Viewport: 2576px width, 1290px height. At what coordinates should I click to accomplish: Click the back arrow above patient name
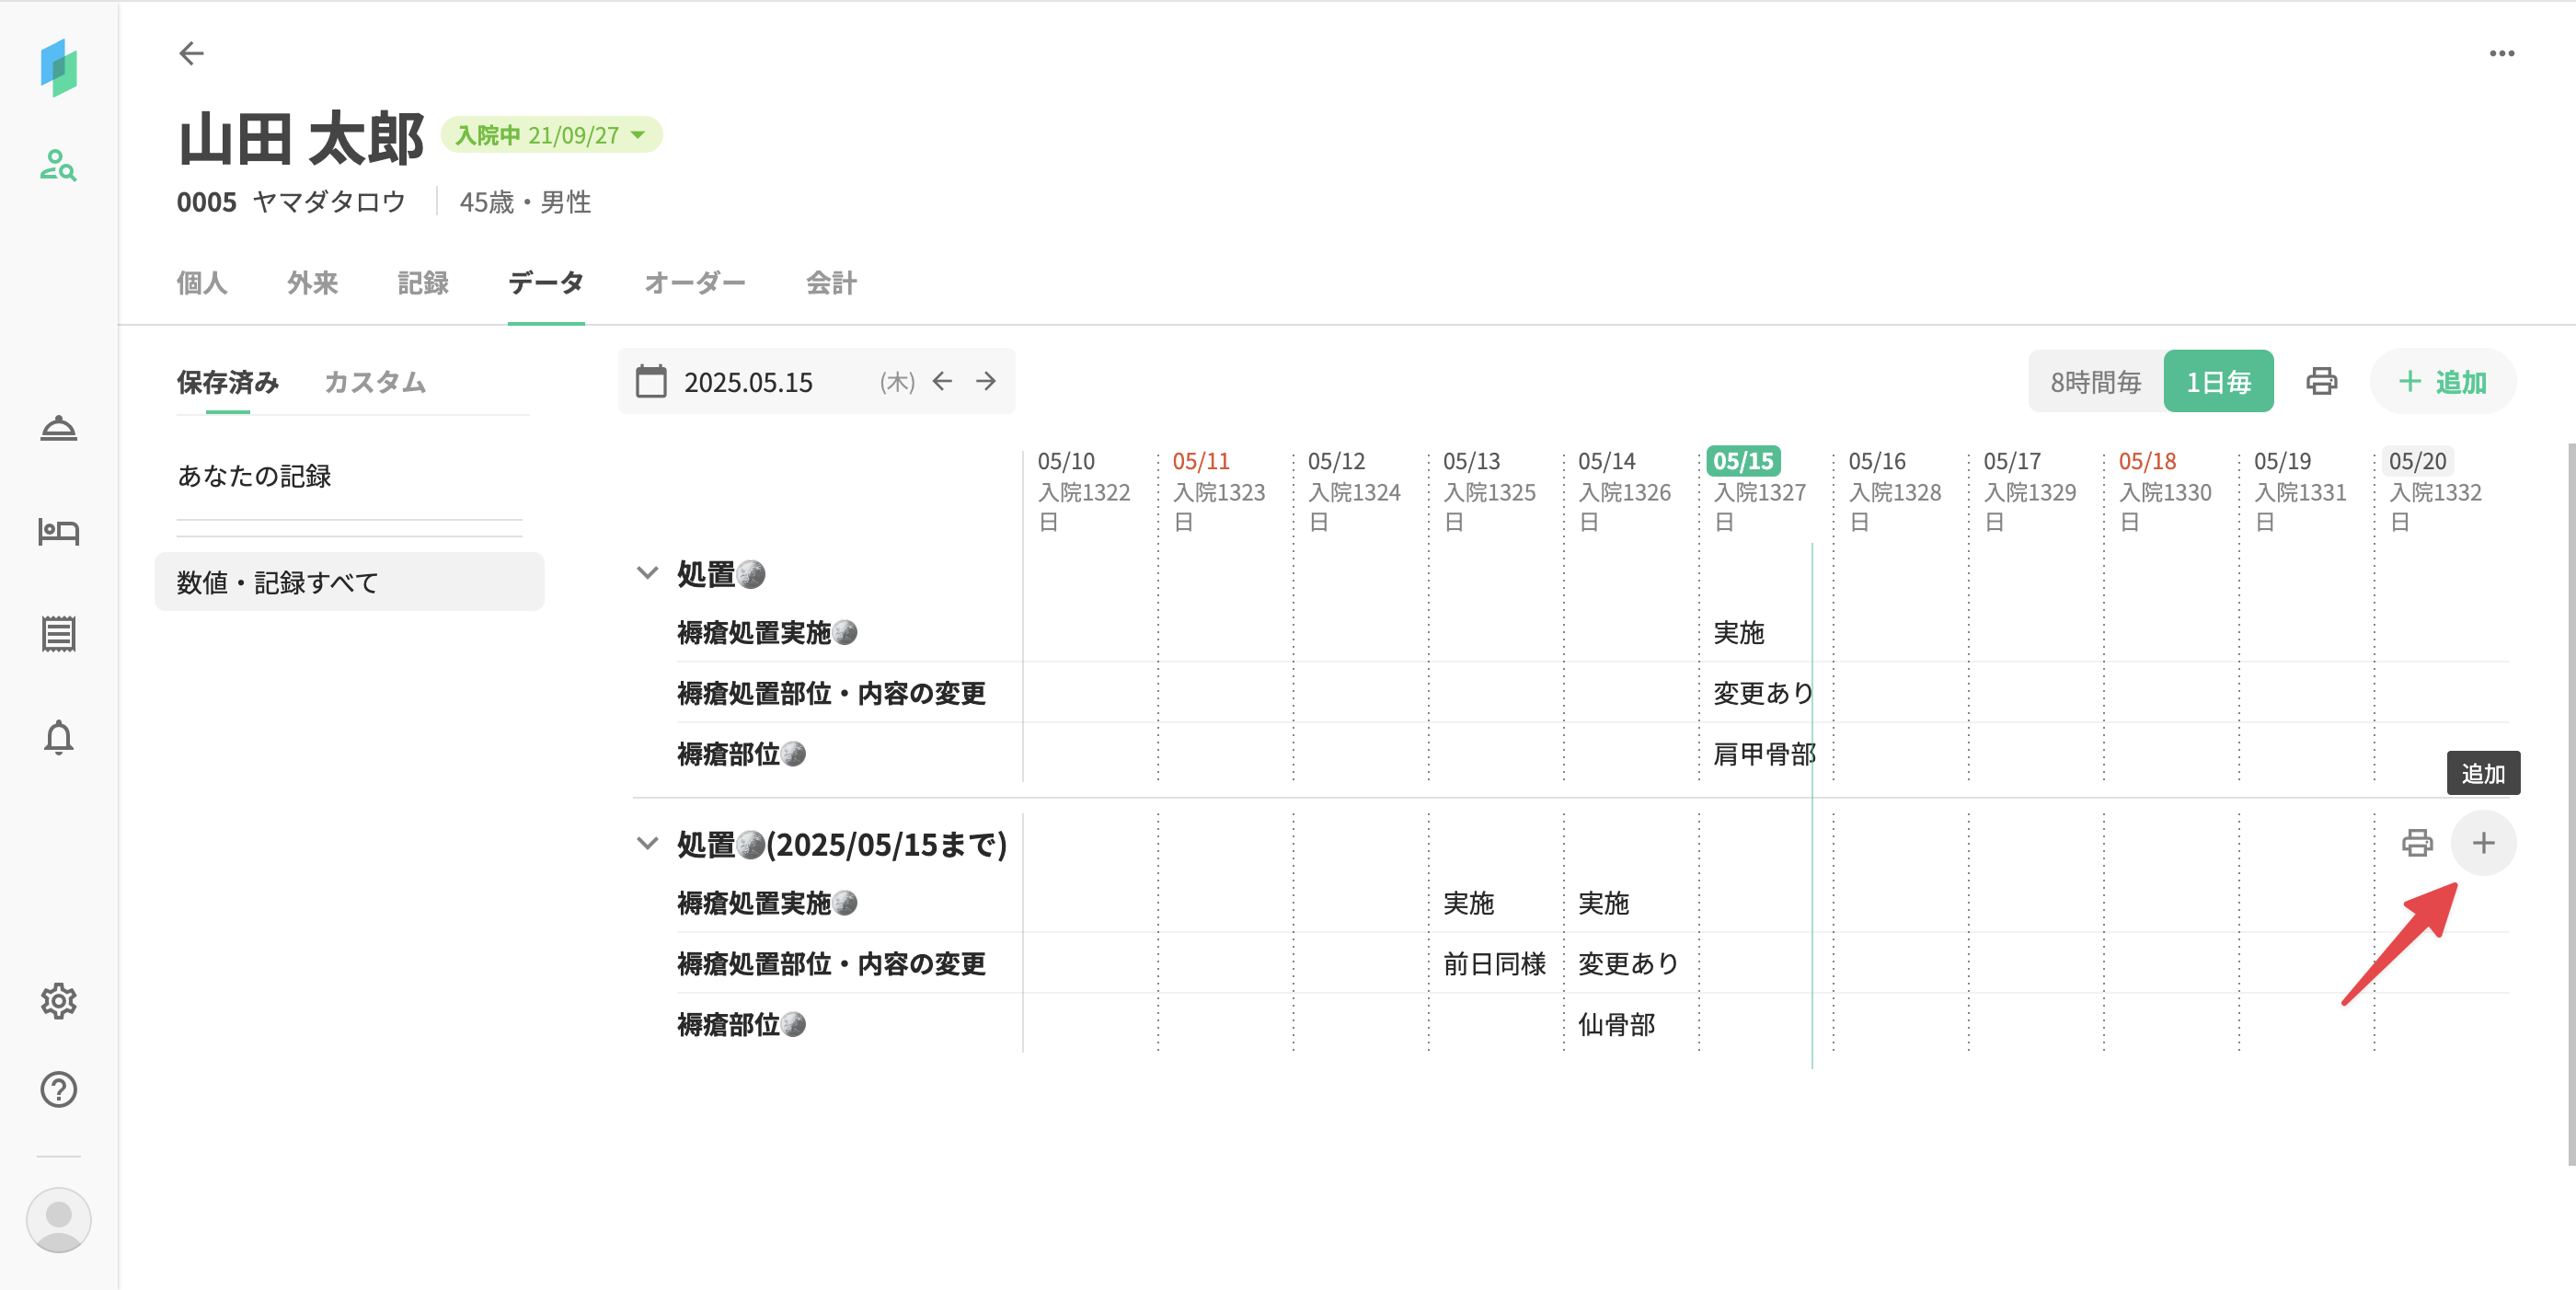pos(191,53)
